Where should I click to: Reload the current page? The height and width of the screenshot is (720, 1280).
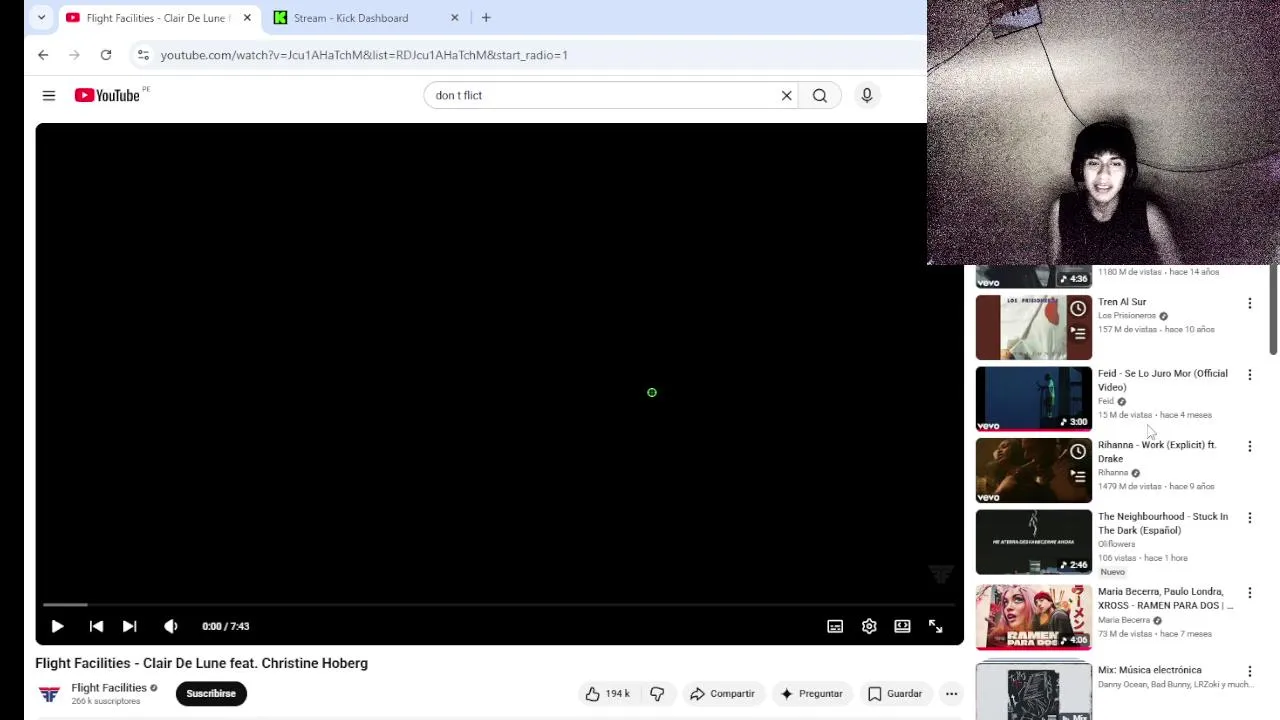pyautogui.click(x=106, y=55)
